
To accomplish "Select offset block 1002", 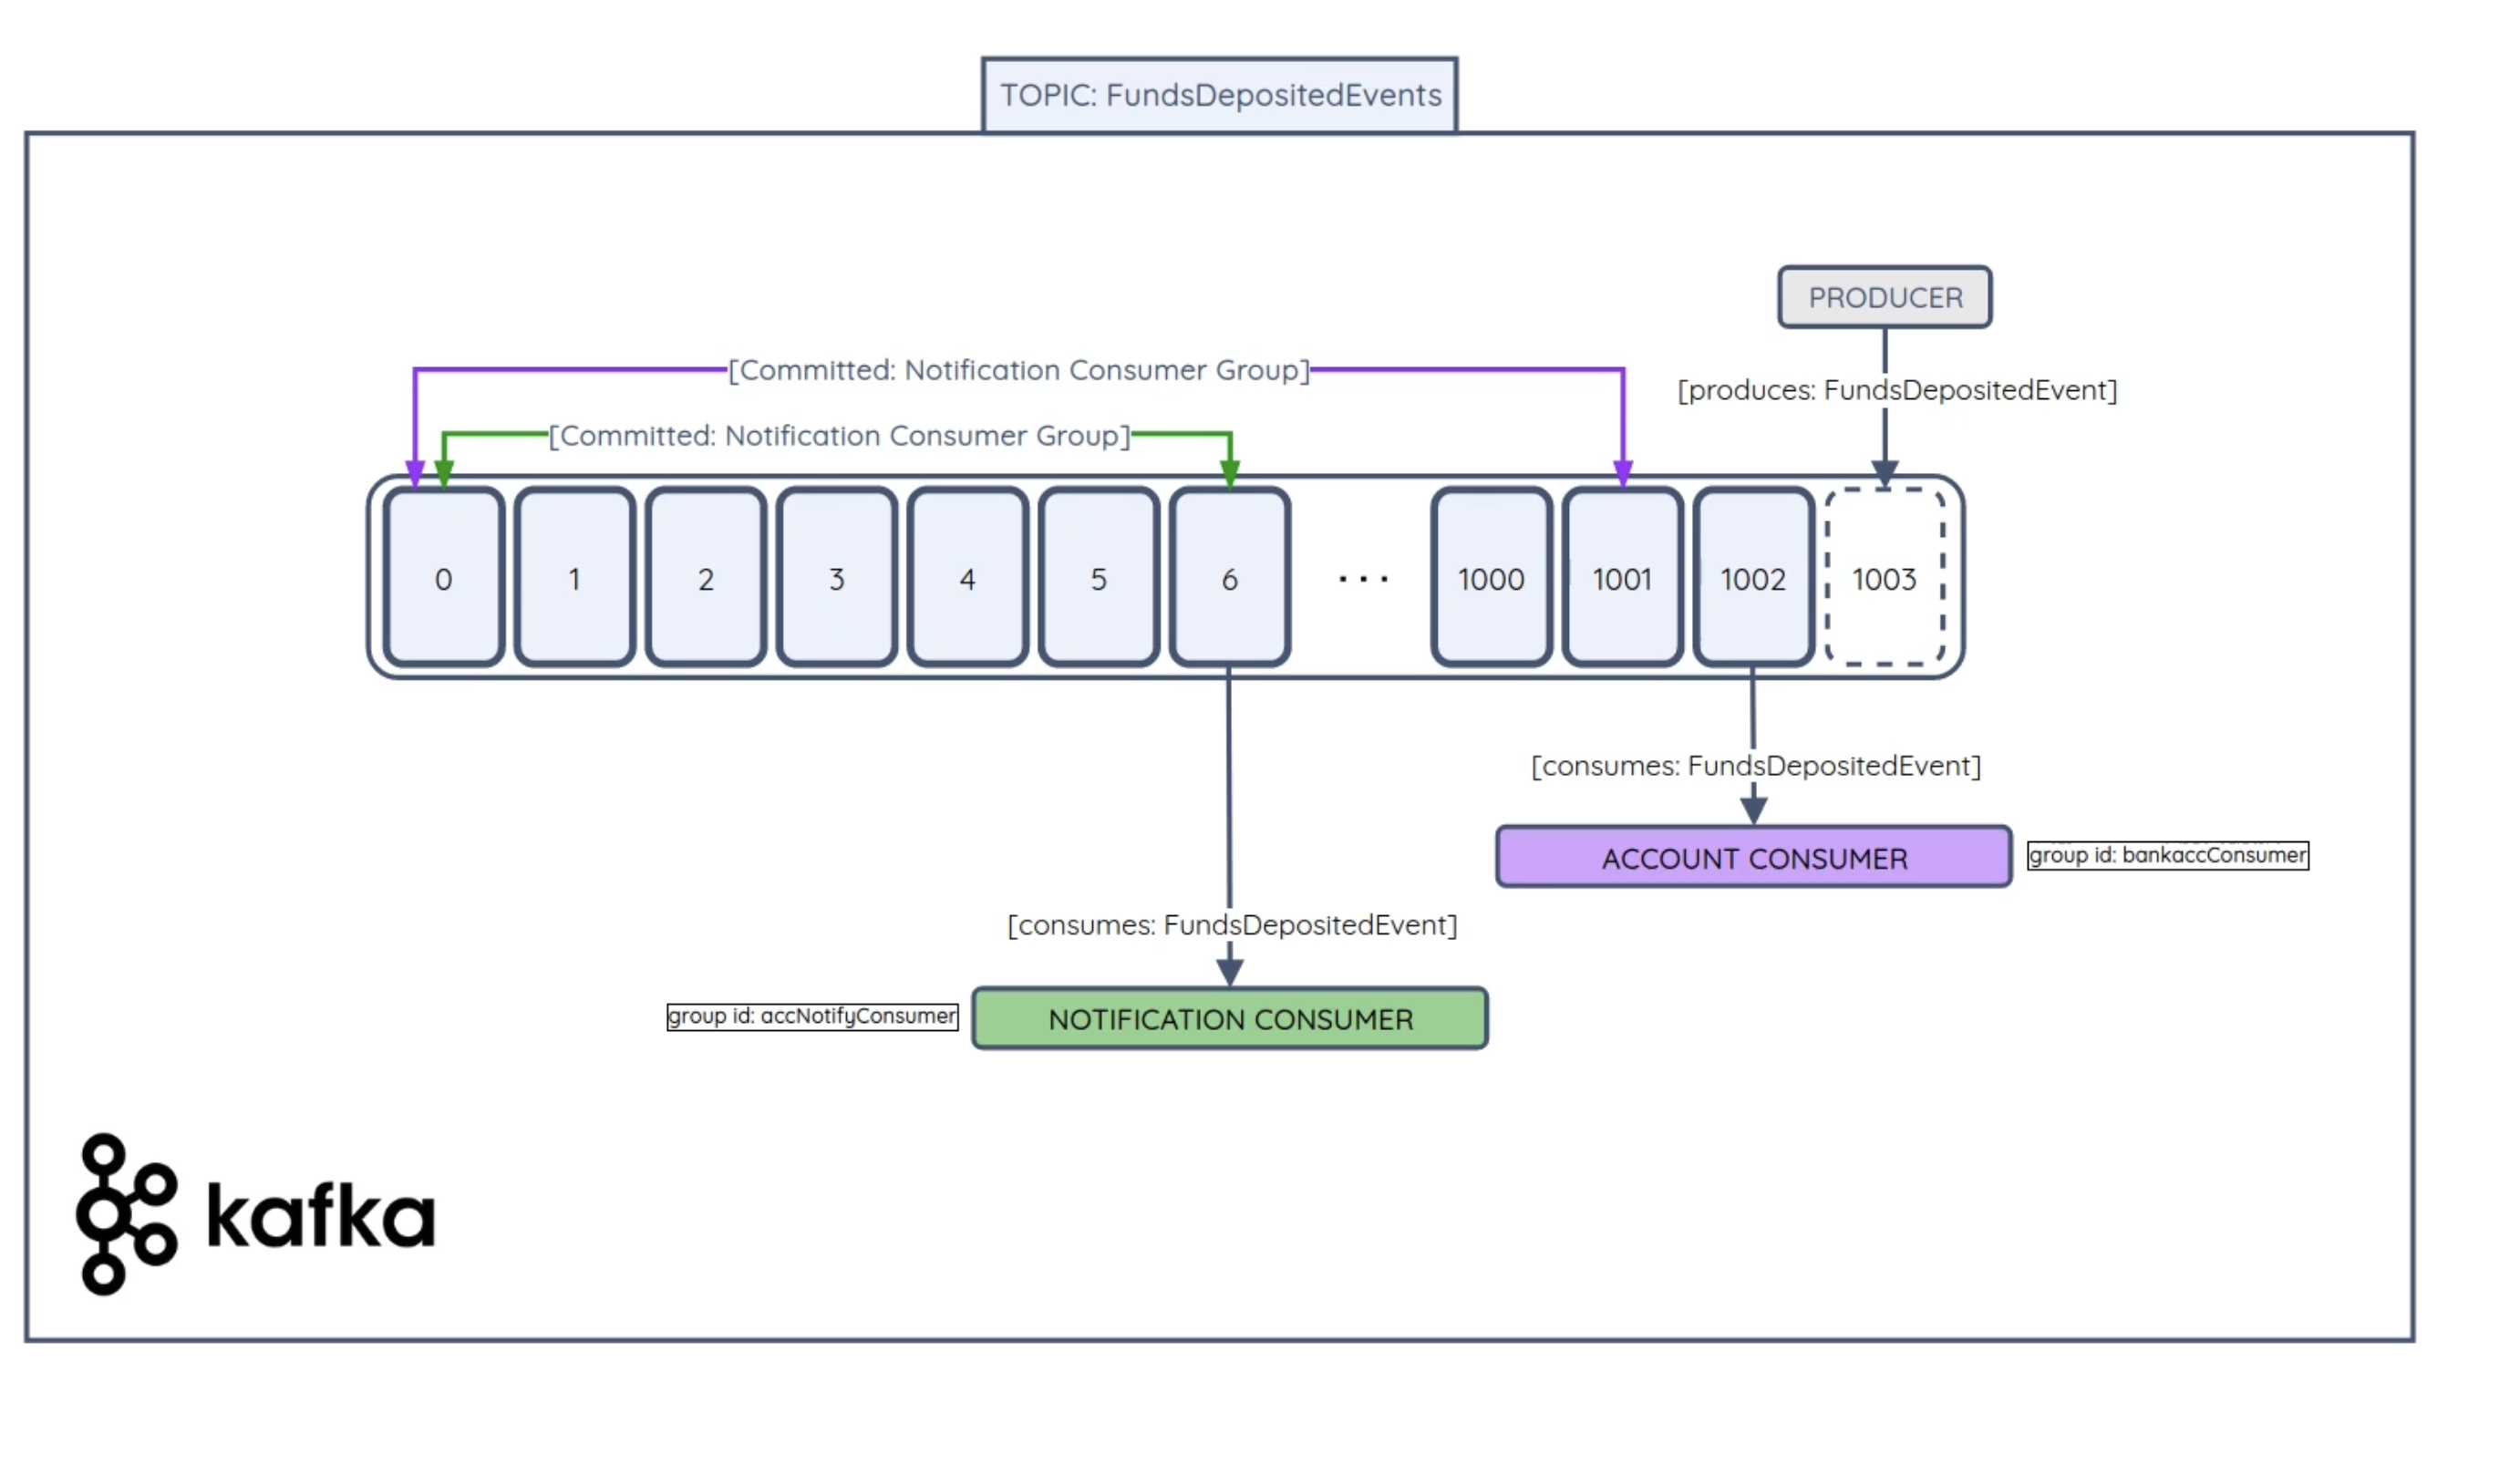I will point(1752,579).
